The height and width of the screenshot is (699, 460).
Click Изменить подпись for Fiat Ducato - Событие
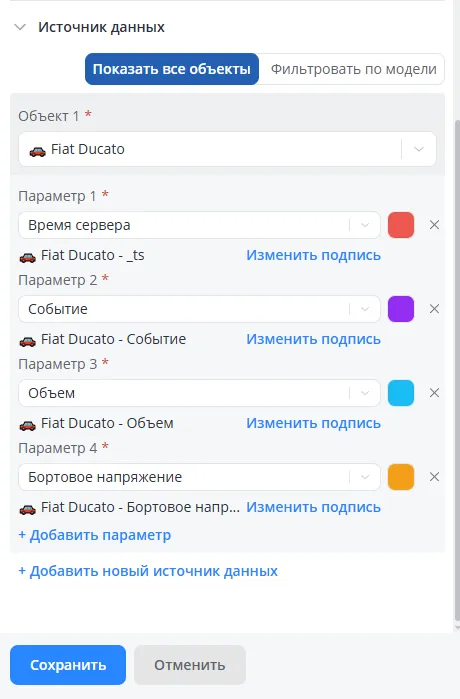click(x=313, y=339)
